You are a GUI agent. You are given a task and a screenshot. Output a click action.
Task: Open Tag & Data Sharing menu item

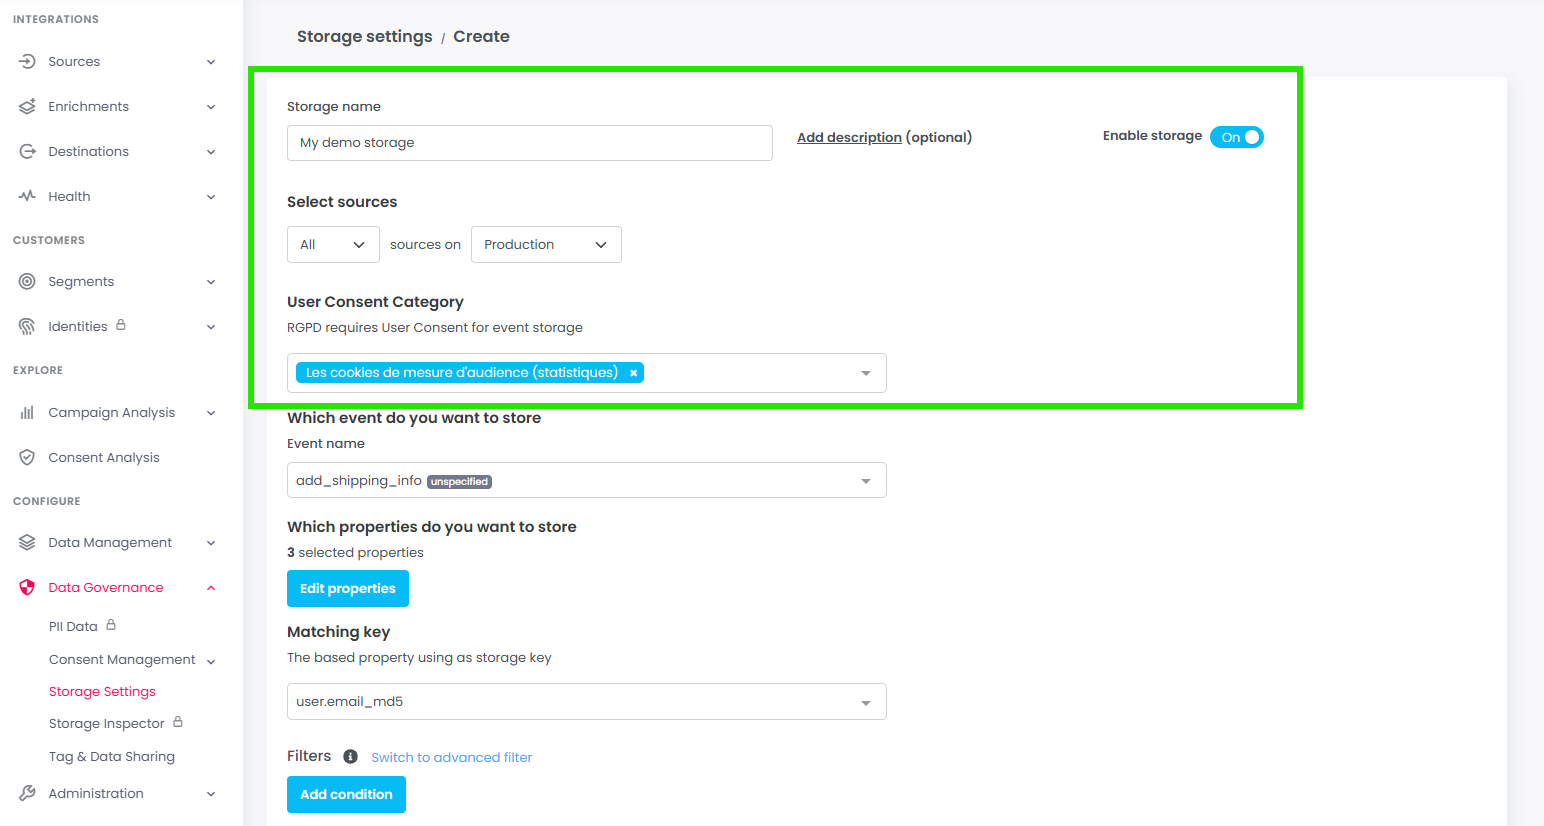(112, 757)
